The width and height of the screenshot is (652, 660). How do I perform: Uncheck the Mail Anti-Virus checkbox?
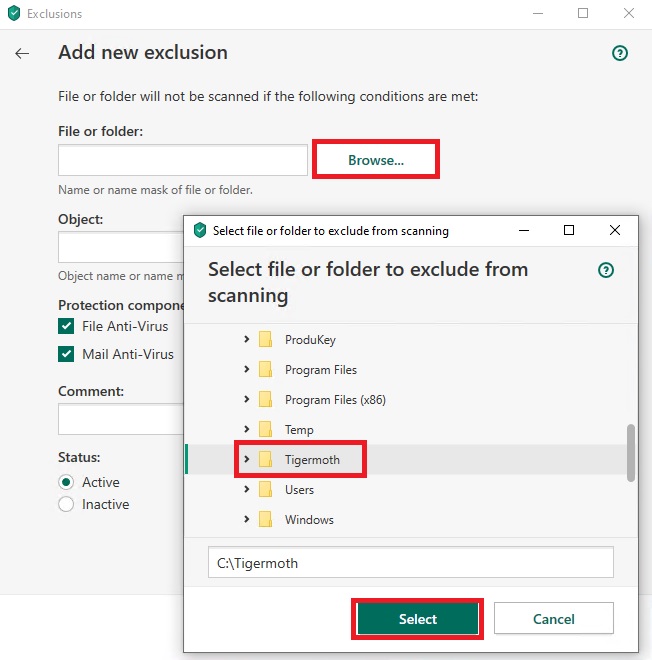[x=66, y=354]
